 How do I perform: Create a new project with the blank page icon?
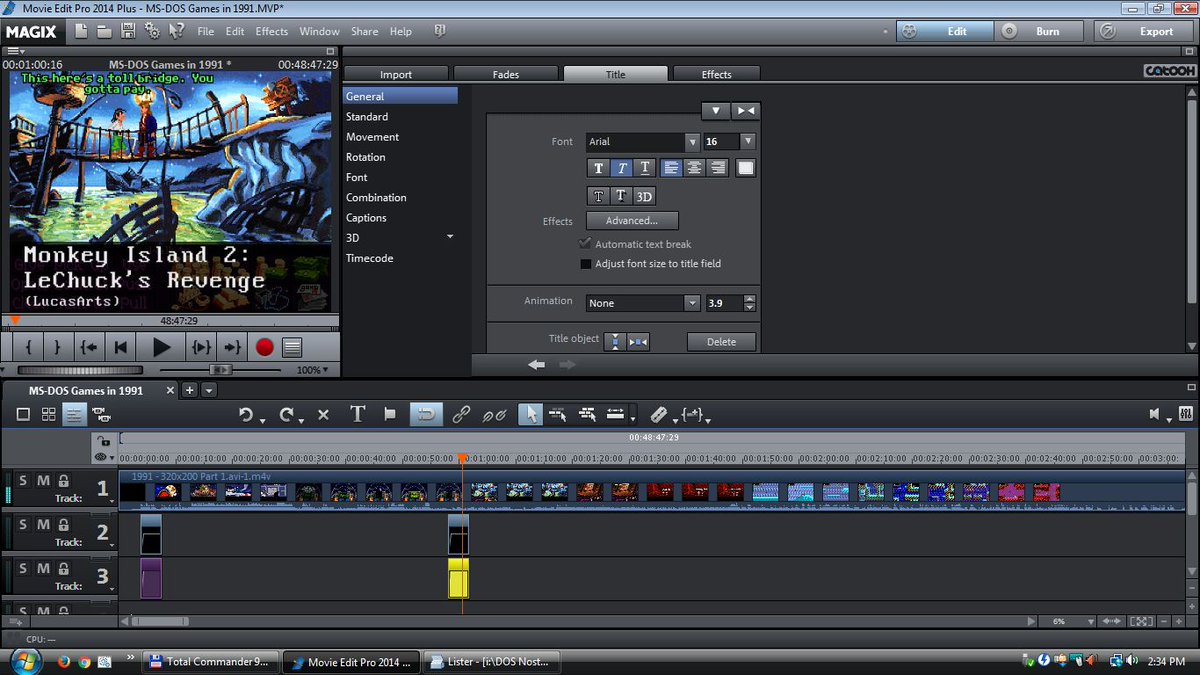pyautogui.click(x=81, y=31)
